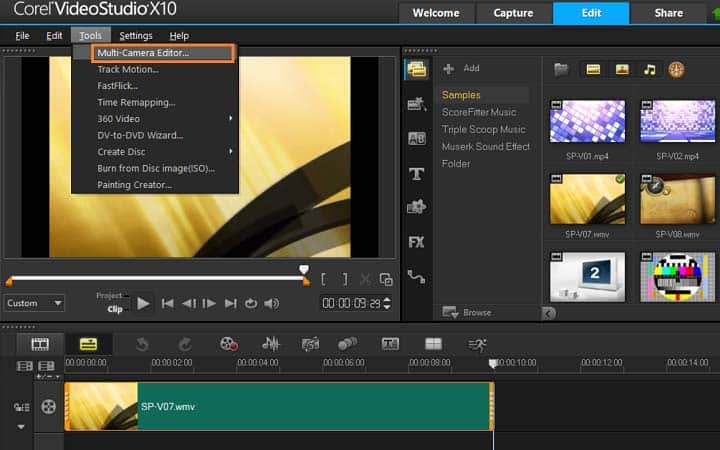Set the mark-out bracket
The height and width of the screenshot is (450, 720).
[345, 279]
